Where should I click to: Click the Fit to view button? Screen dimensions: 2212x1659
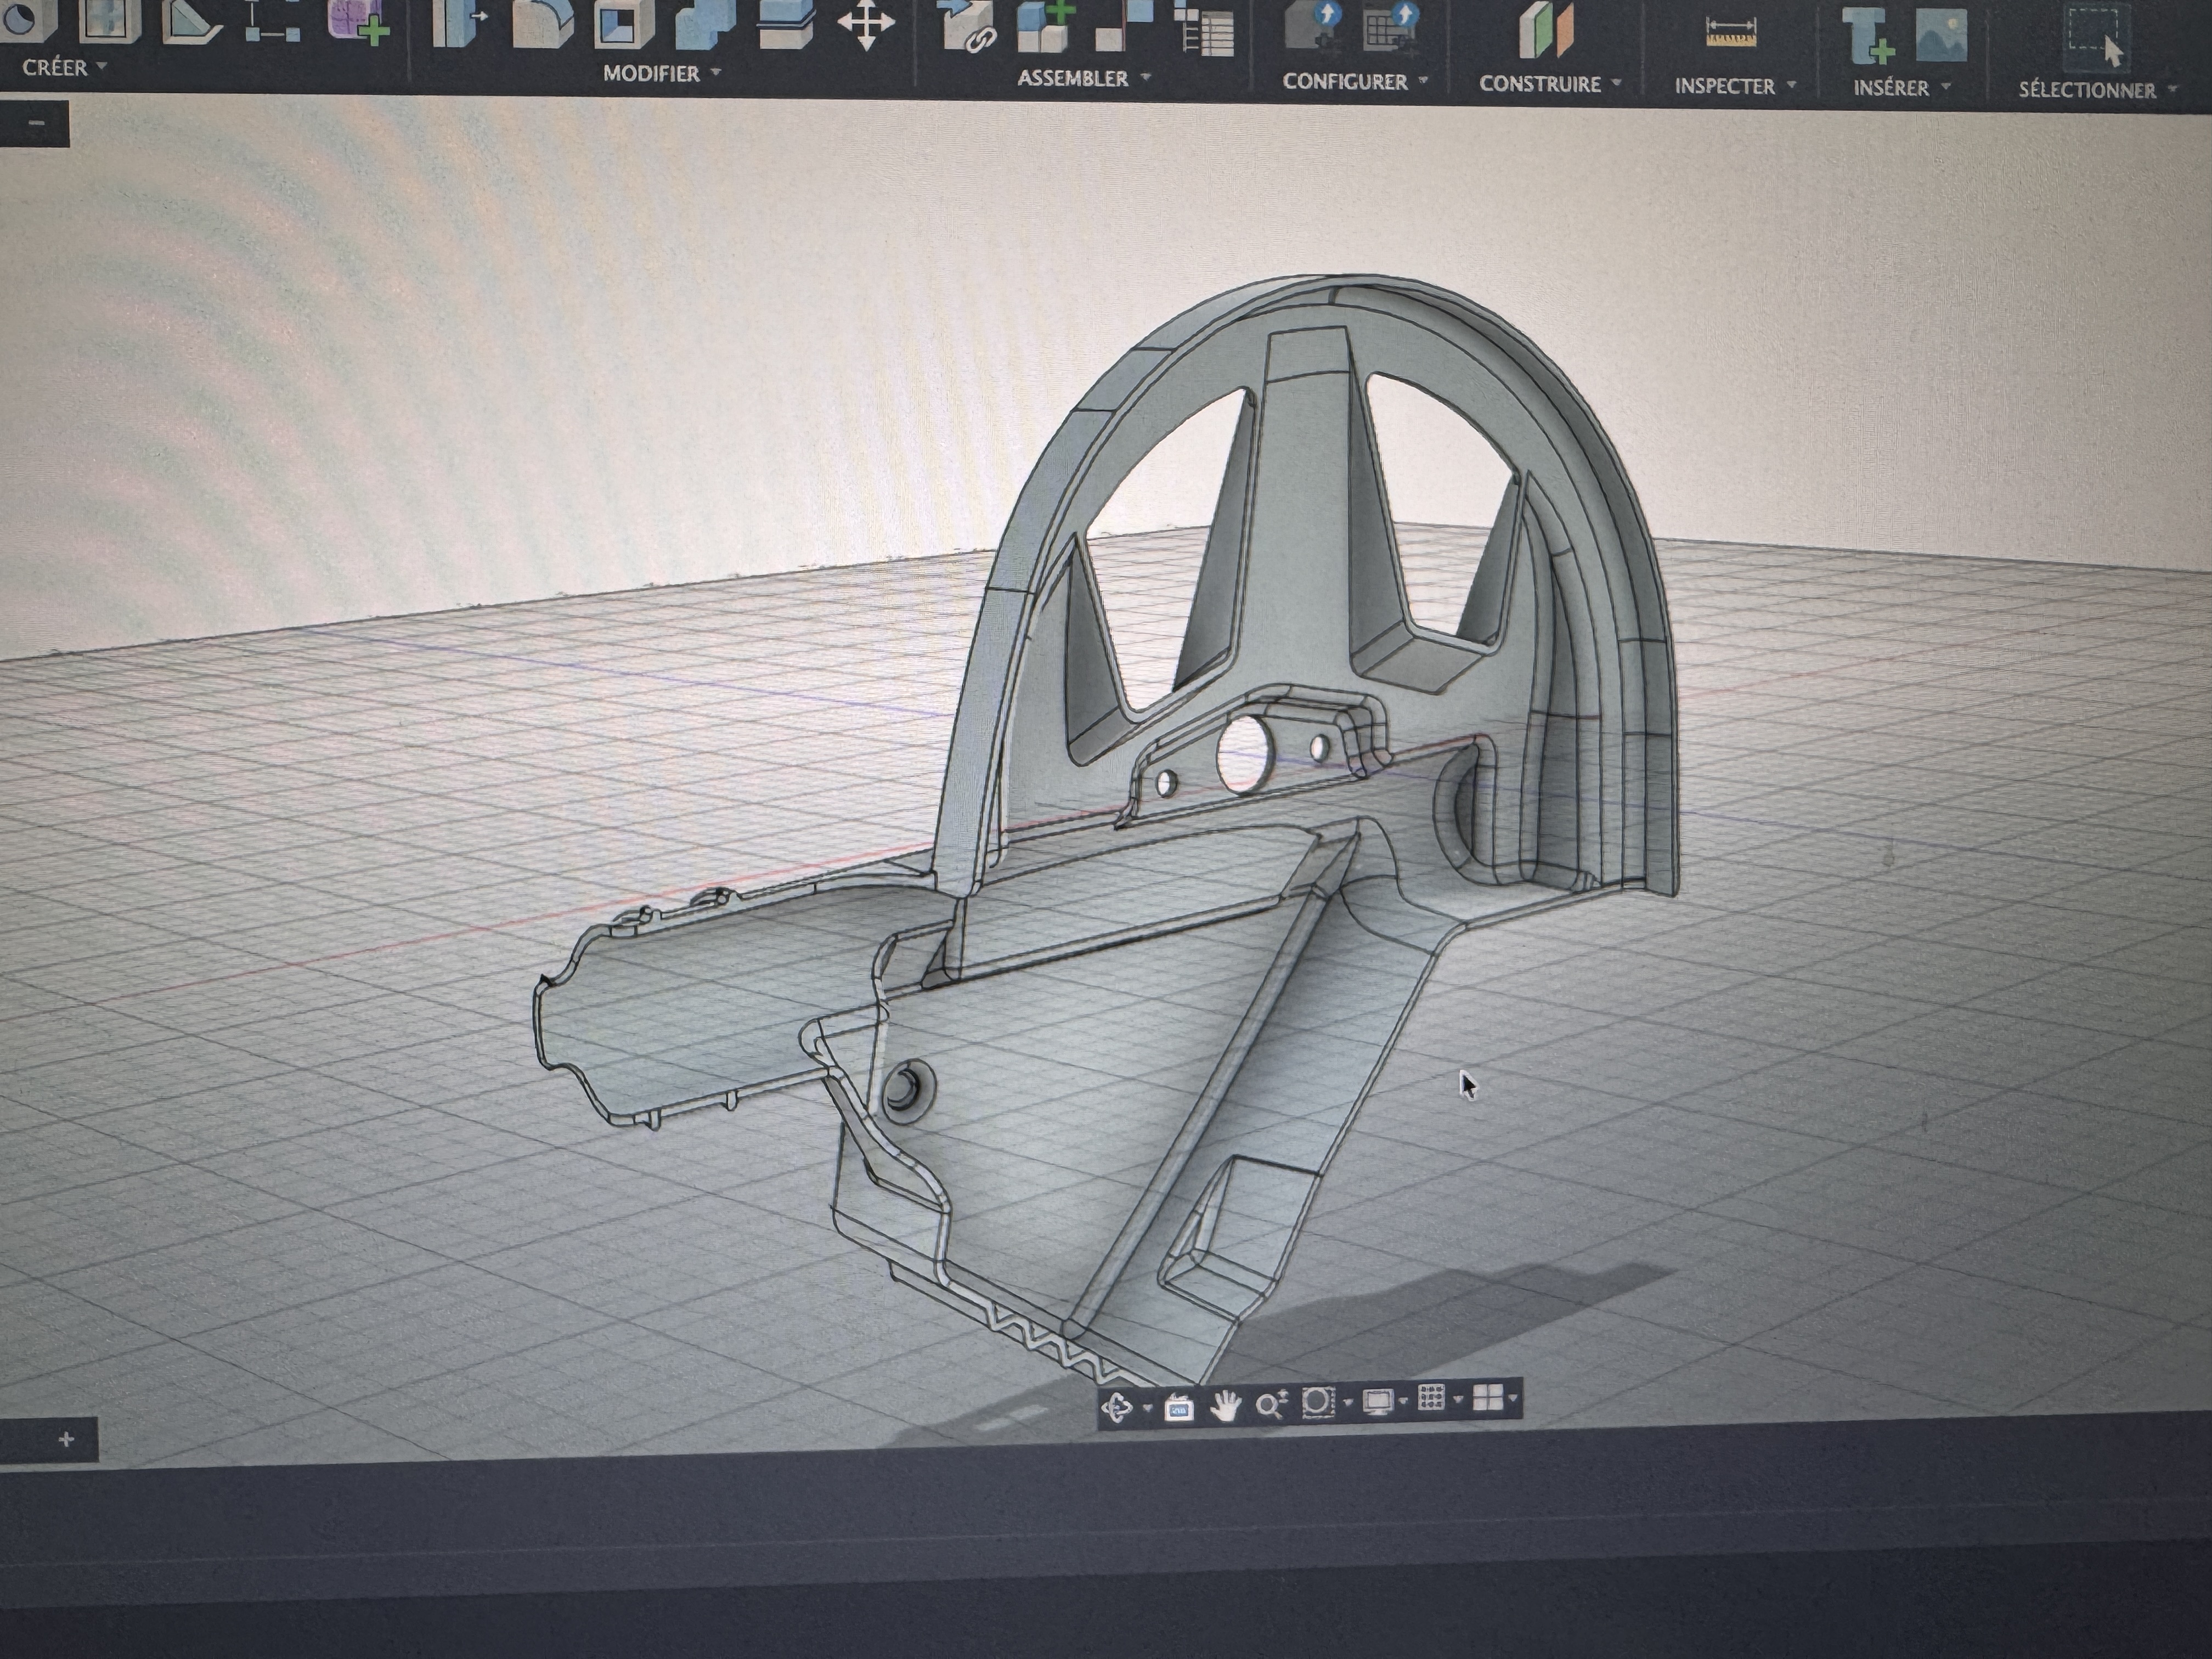pyautogui.click(x=1318, y=1400)
